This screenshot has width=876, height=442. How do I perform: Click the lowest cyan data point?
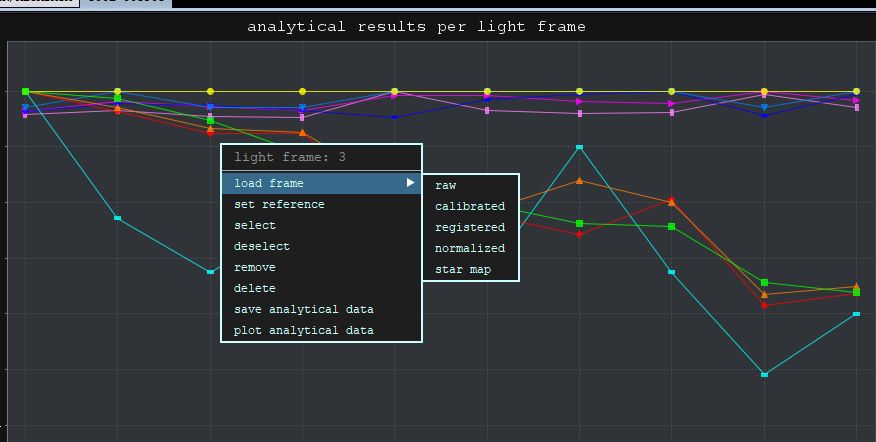pyautogui.click(x=764, y=374)
